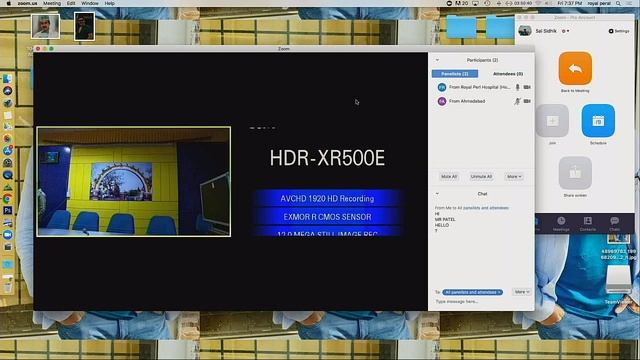Open Finder from the dock
This screenshot has height=360, width=640.
[7, 79]
